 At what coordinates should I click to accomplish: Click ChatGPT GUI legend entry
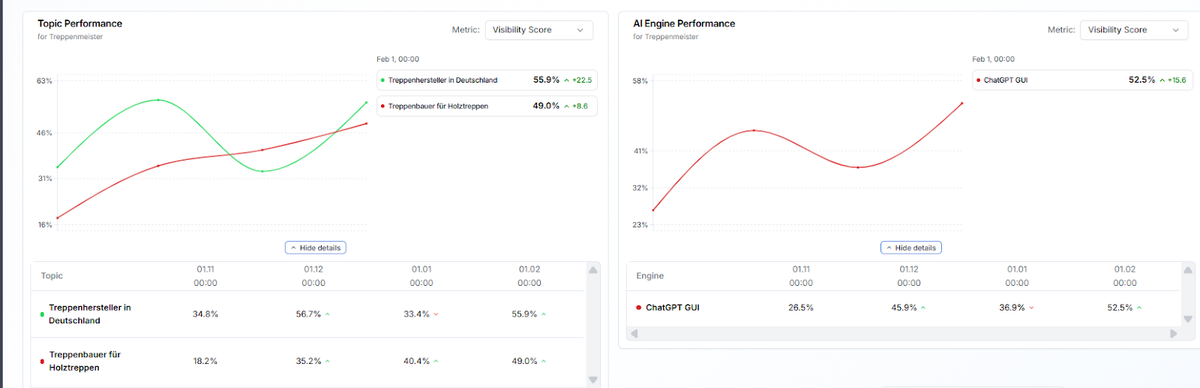1082,80
